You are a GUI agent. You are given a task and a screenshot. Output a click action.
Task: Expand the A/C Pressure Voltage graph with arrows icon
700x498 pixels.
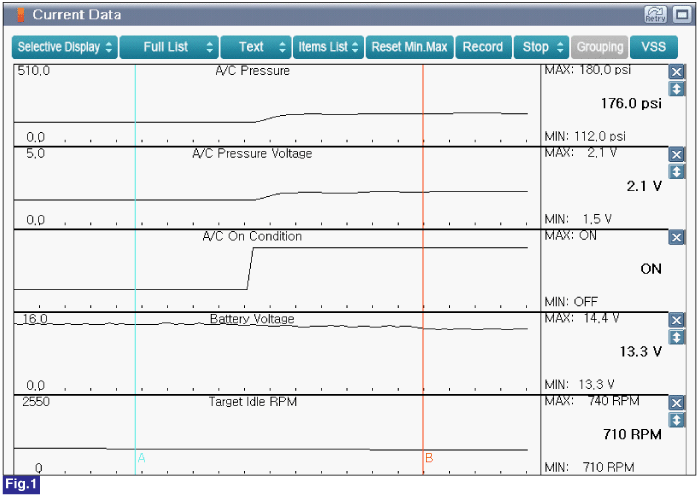[676, 172]
